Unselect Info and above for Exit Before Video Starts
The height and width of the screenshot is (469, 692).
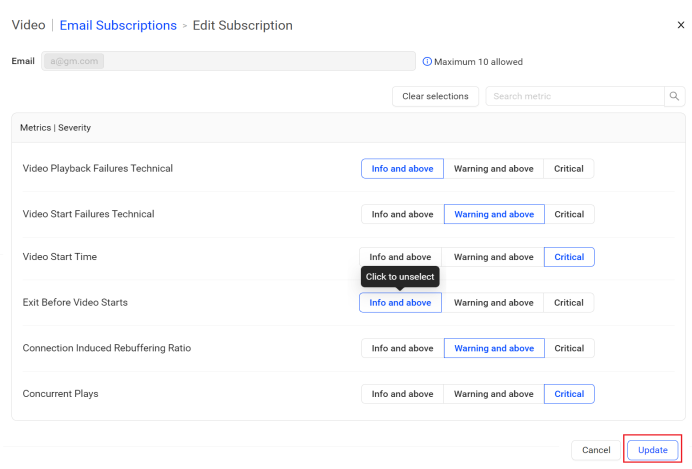[x=400, y=303]
